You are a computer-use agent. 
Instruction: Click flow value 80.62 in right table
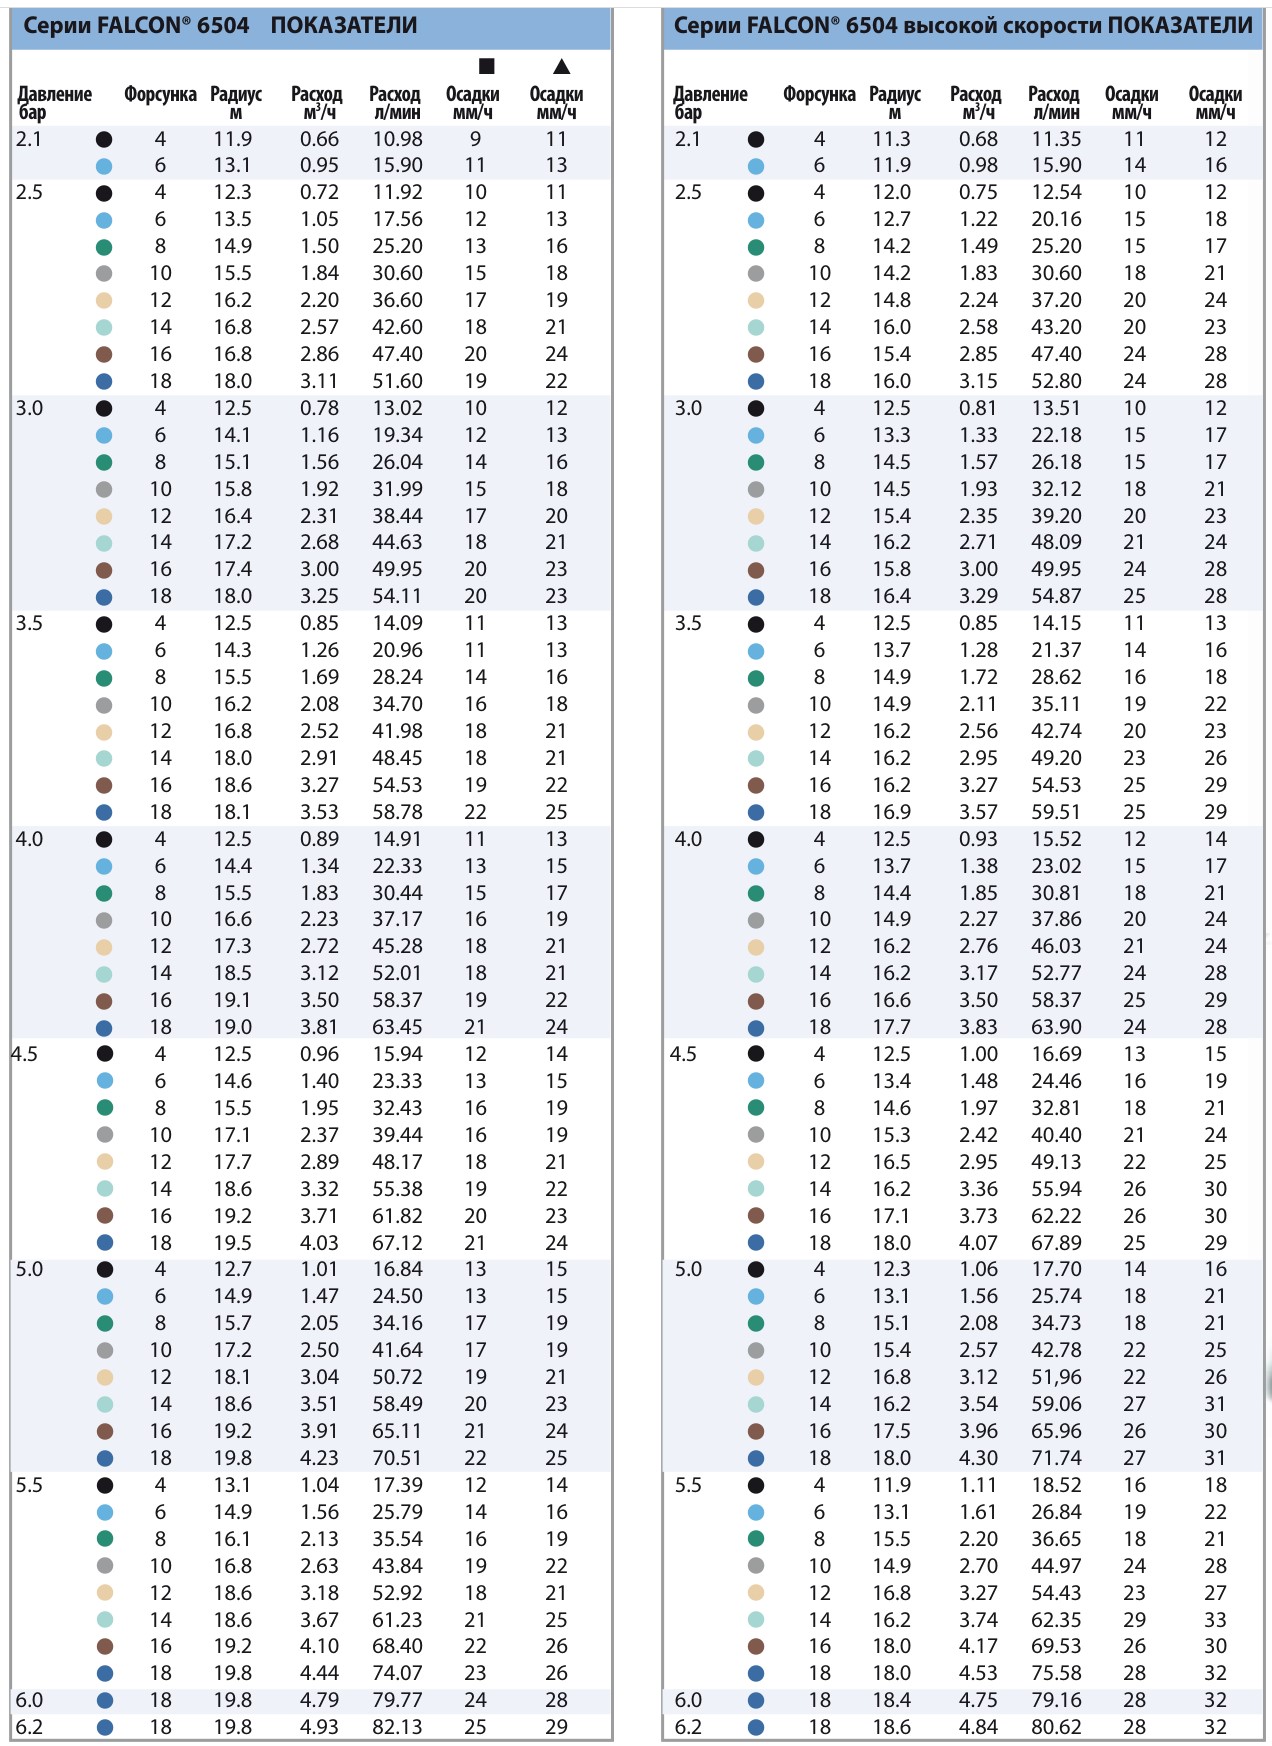click(x=1057, y=1727)
